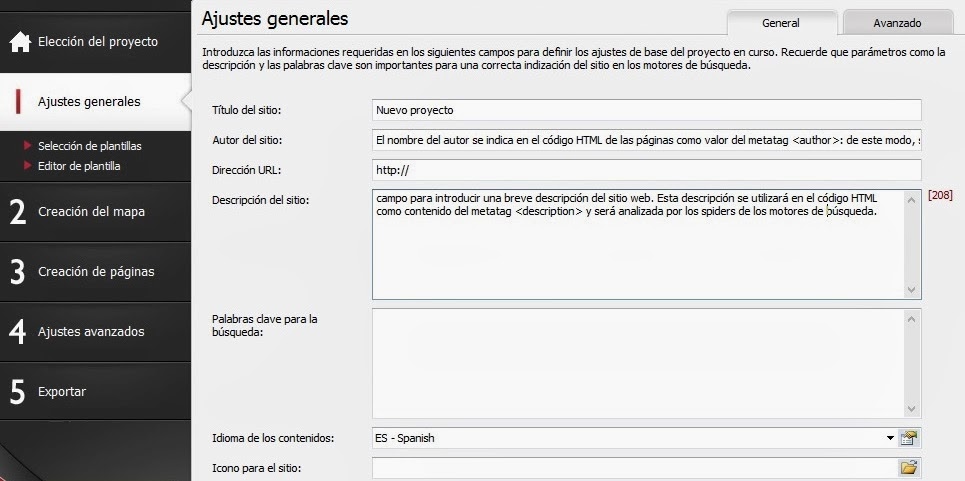Click inside the Descripción del sitio textarea
Image resolution: width=965 pixels, height=481 pixels.
click(x=646, y=244)
